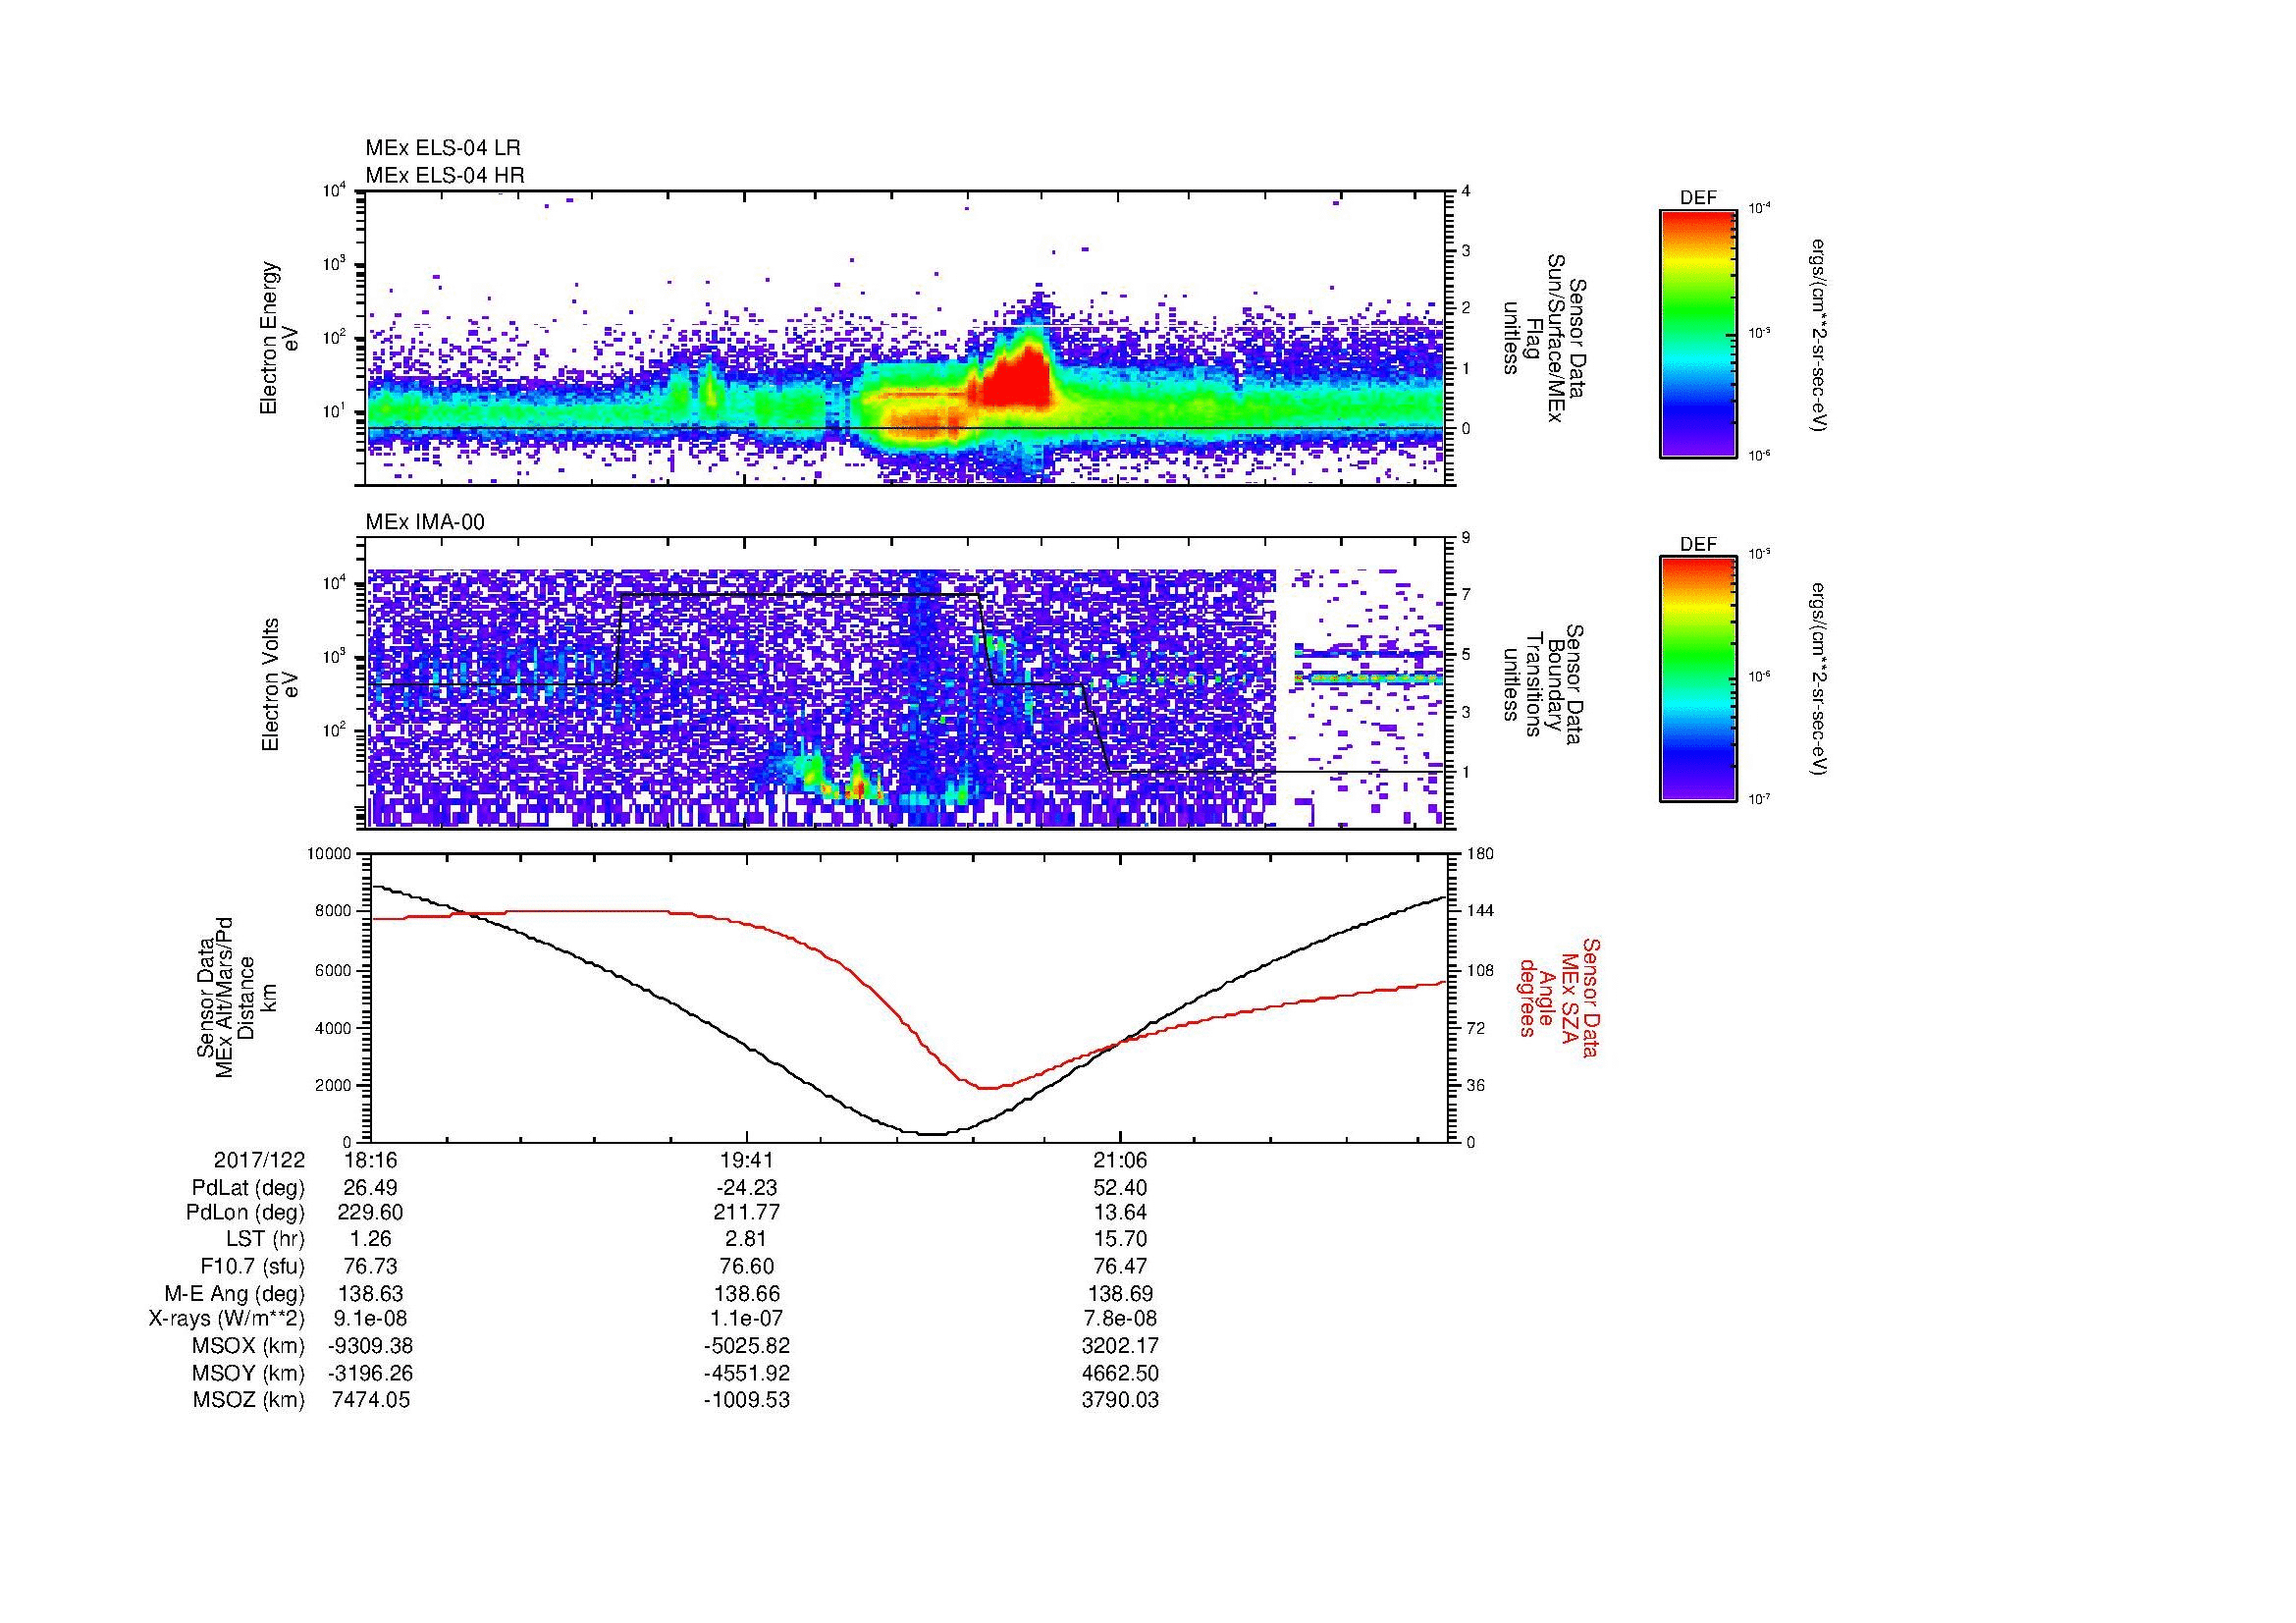Select PdLon value '211.77'

746,1213
